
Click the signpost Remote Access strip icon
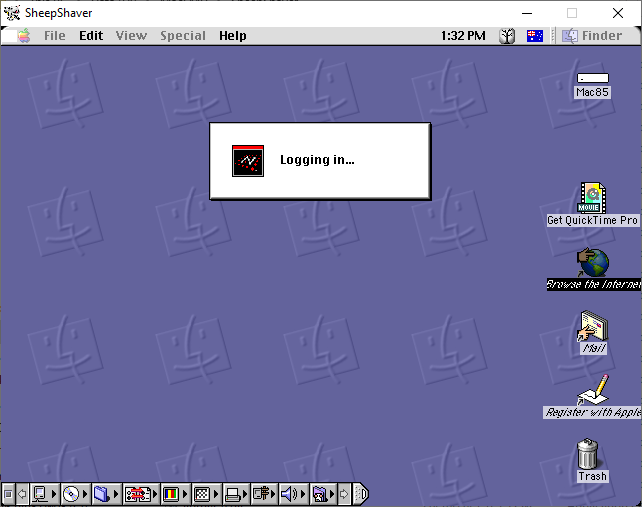(261, 494)
